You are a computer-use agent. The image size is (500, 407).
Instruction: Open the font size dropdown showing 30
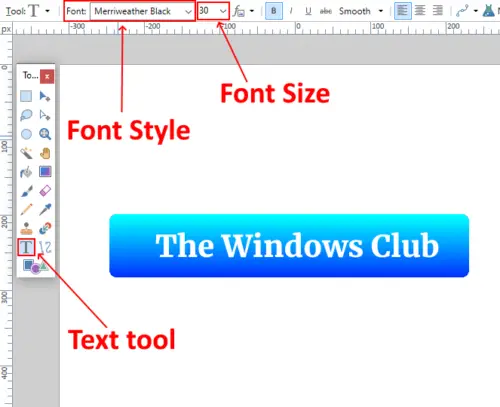click(x=213, y=11)
